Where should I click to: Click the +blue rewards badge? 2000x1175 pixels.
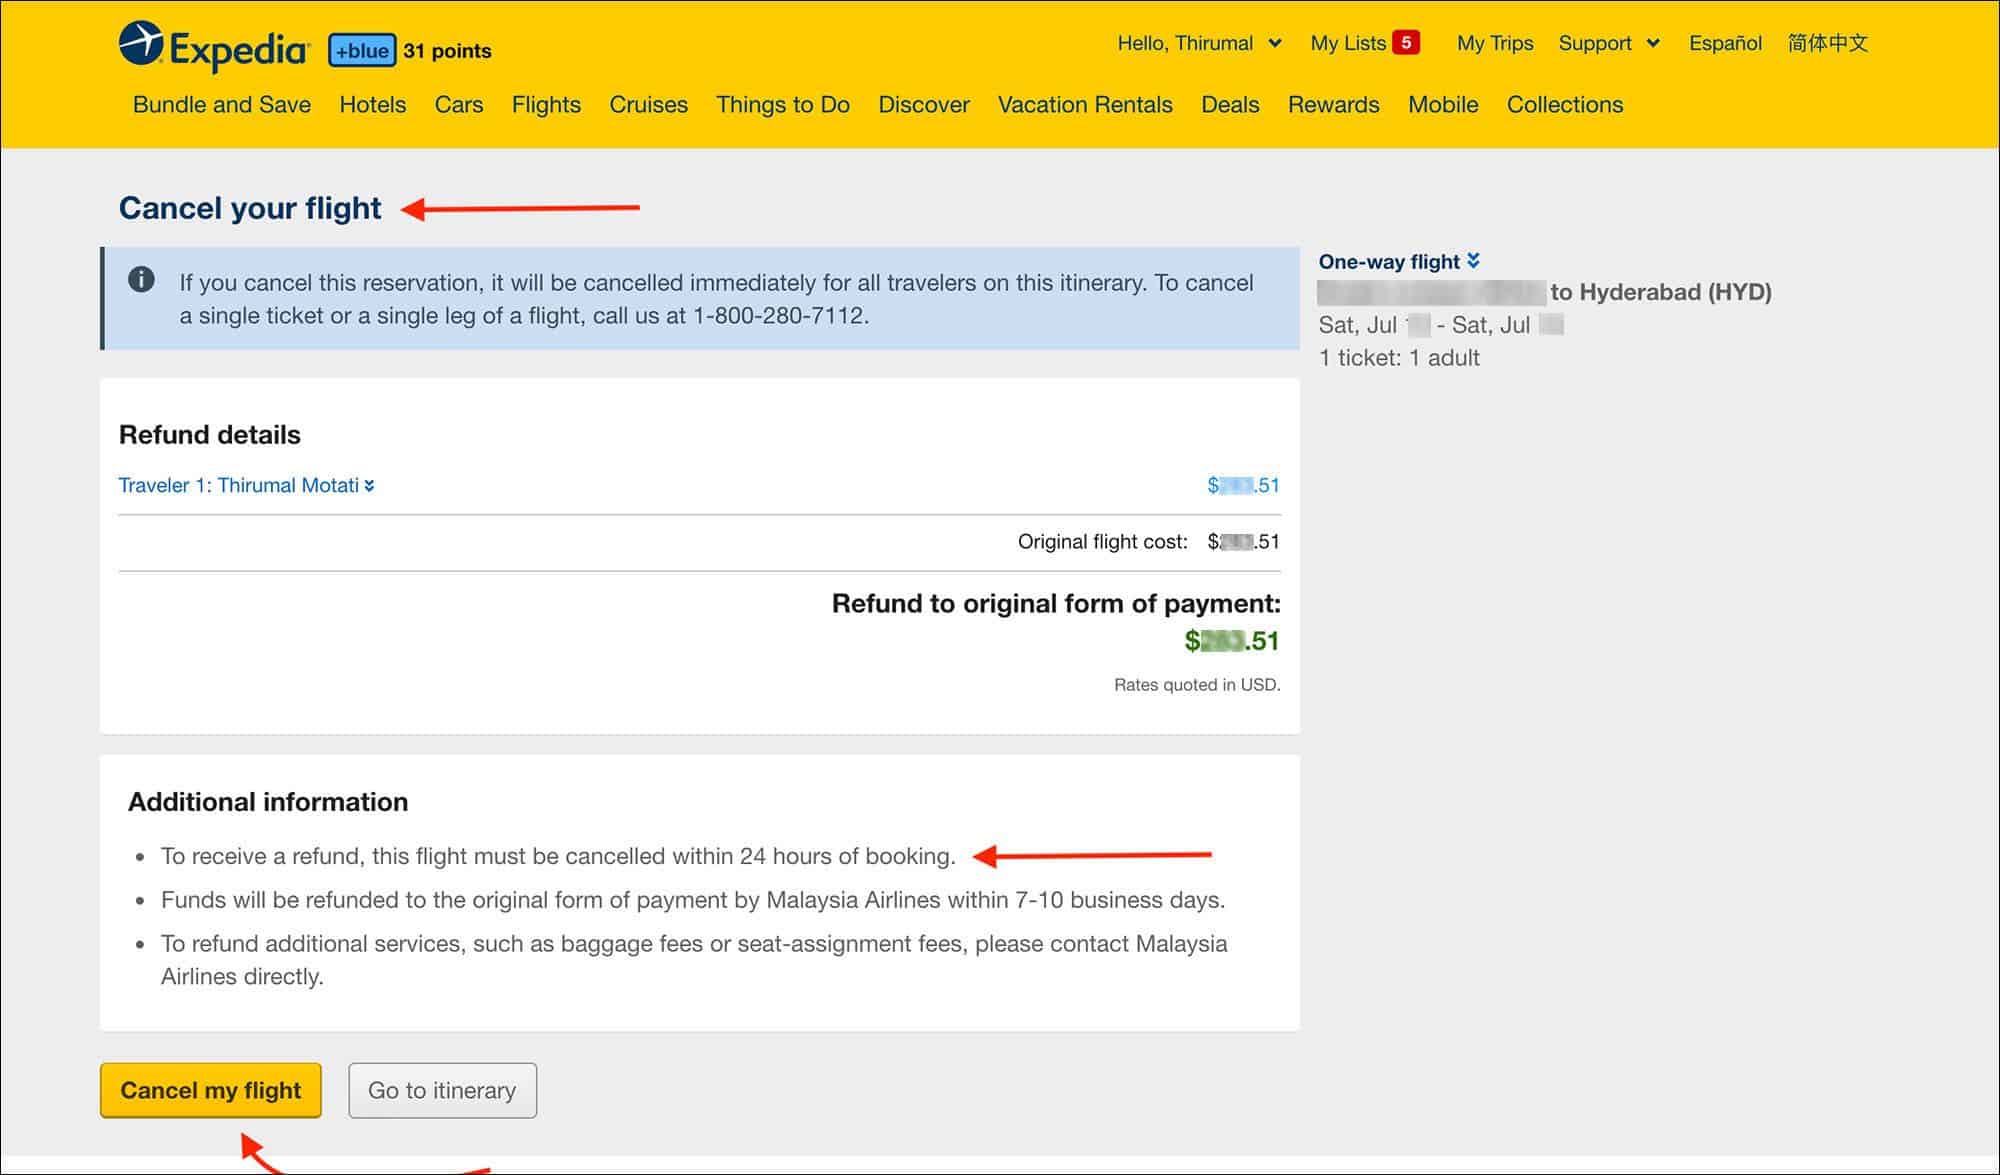coord(362,51)
